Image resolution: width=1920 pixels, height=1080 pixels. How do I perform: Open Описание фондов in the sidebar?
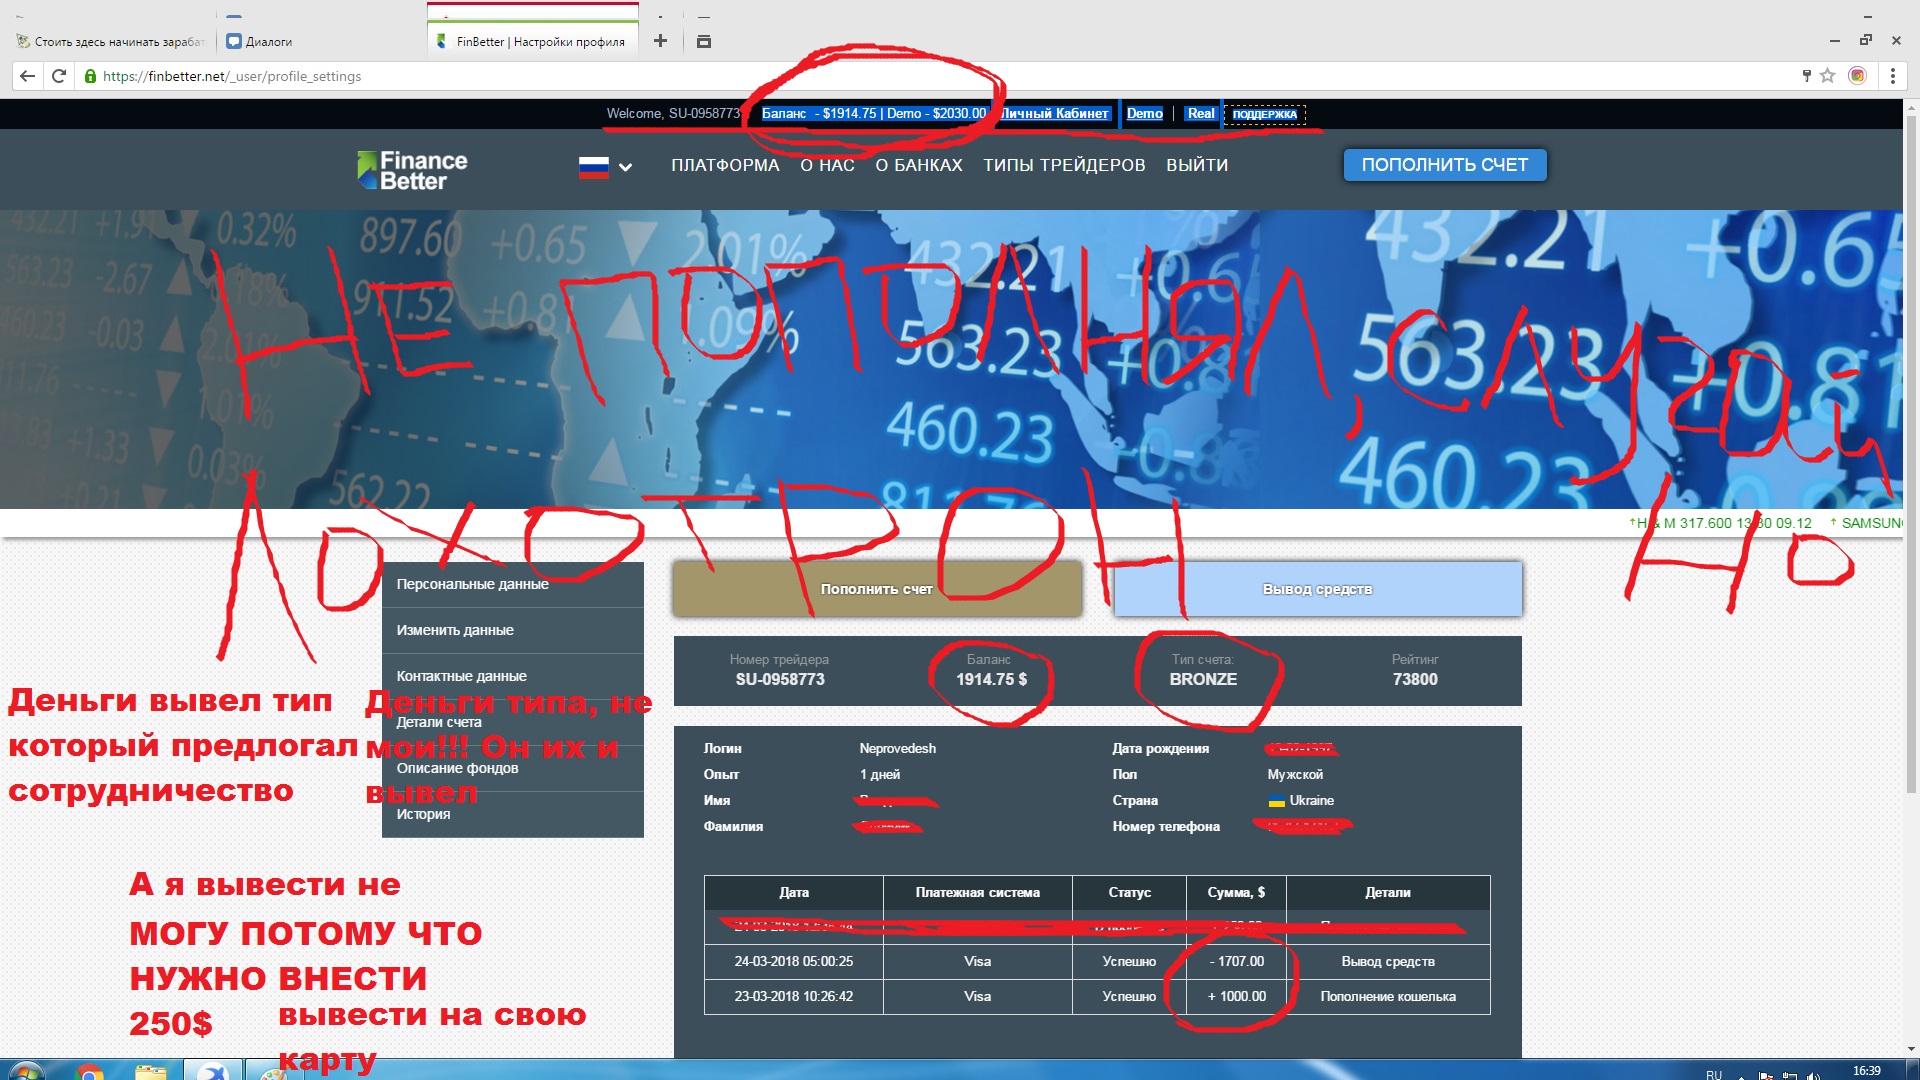tap(512, 768)
